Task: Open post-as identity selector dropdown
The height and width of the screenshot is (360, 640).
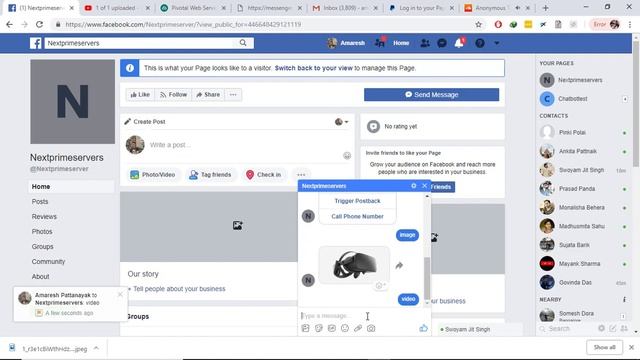Action: pyautogui.click(x=342, y=122)
